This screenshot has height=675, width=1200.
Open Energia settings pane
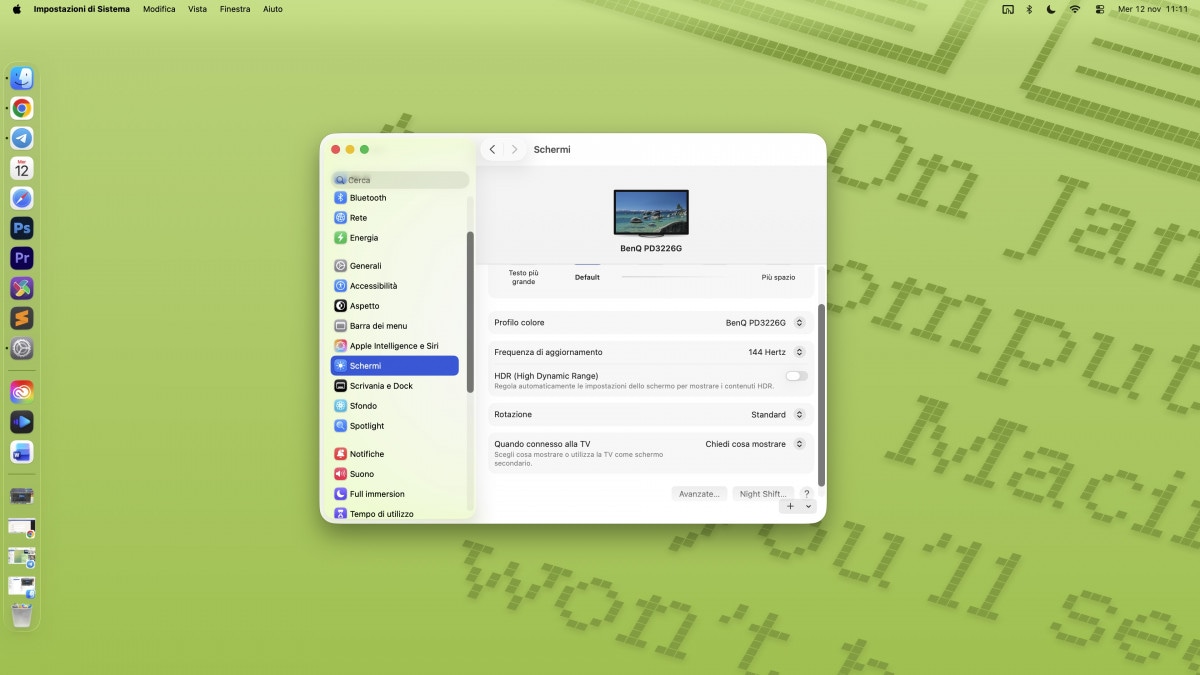pyautogui.click(x=364, y=238)
